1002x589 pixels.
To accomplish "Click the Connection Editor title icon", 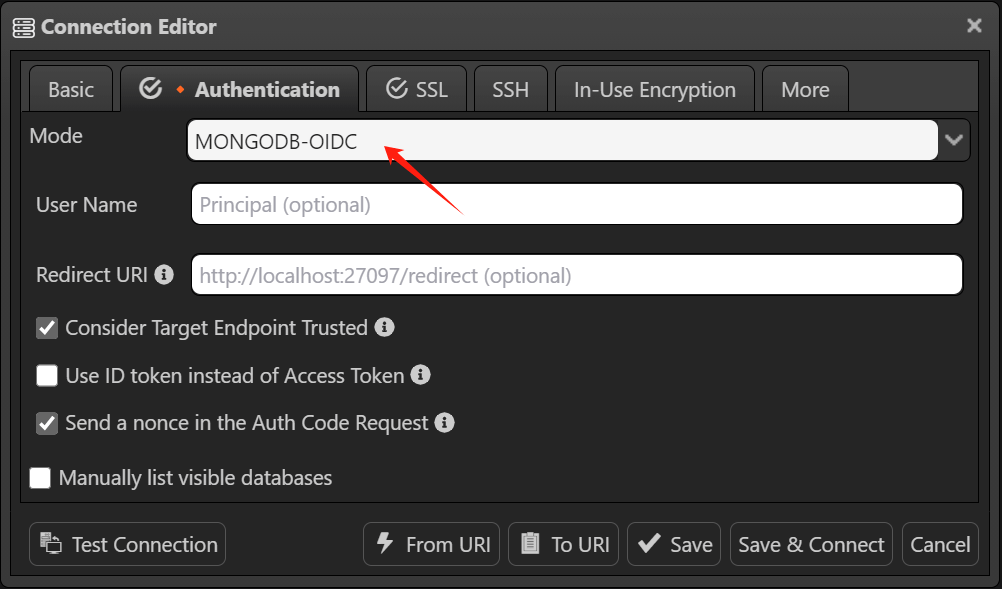I will 23,27.
